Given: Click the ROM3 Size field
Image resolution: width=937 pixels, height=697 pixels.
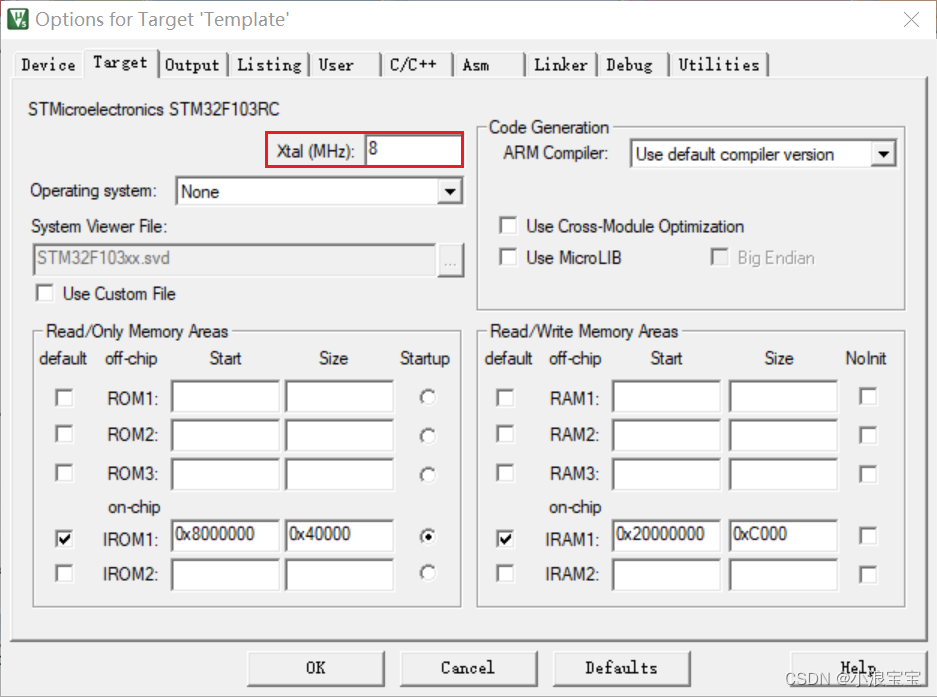Looking at the screenshot, I should (339, 474).
